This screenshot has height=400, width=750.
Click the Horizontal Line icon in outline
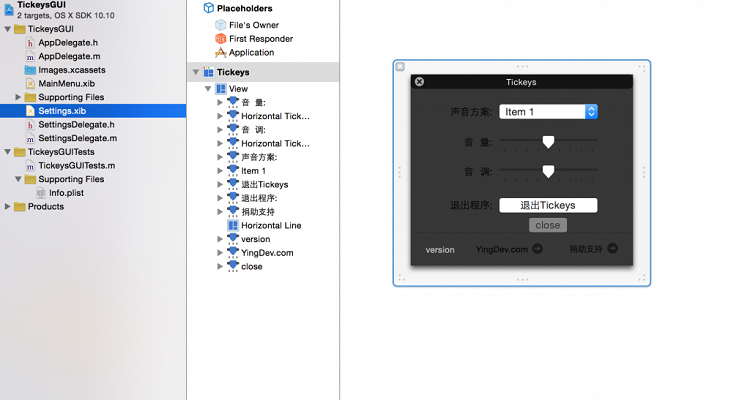(233, 226)
